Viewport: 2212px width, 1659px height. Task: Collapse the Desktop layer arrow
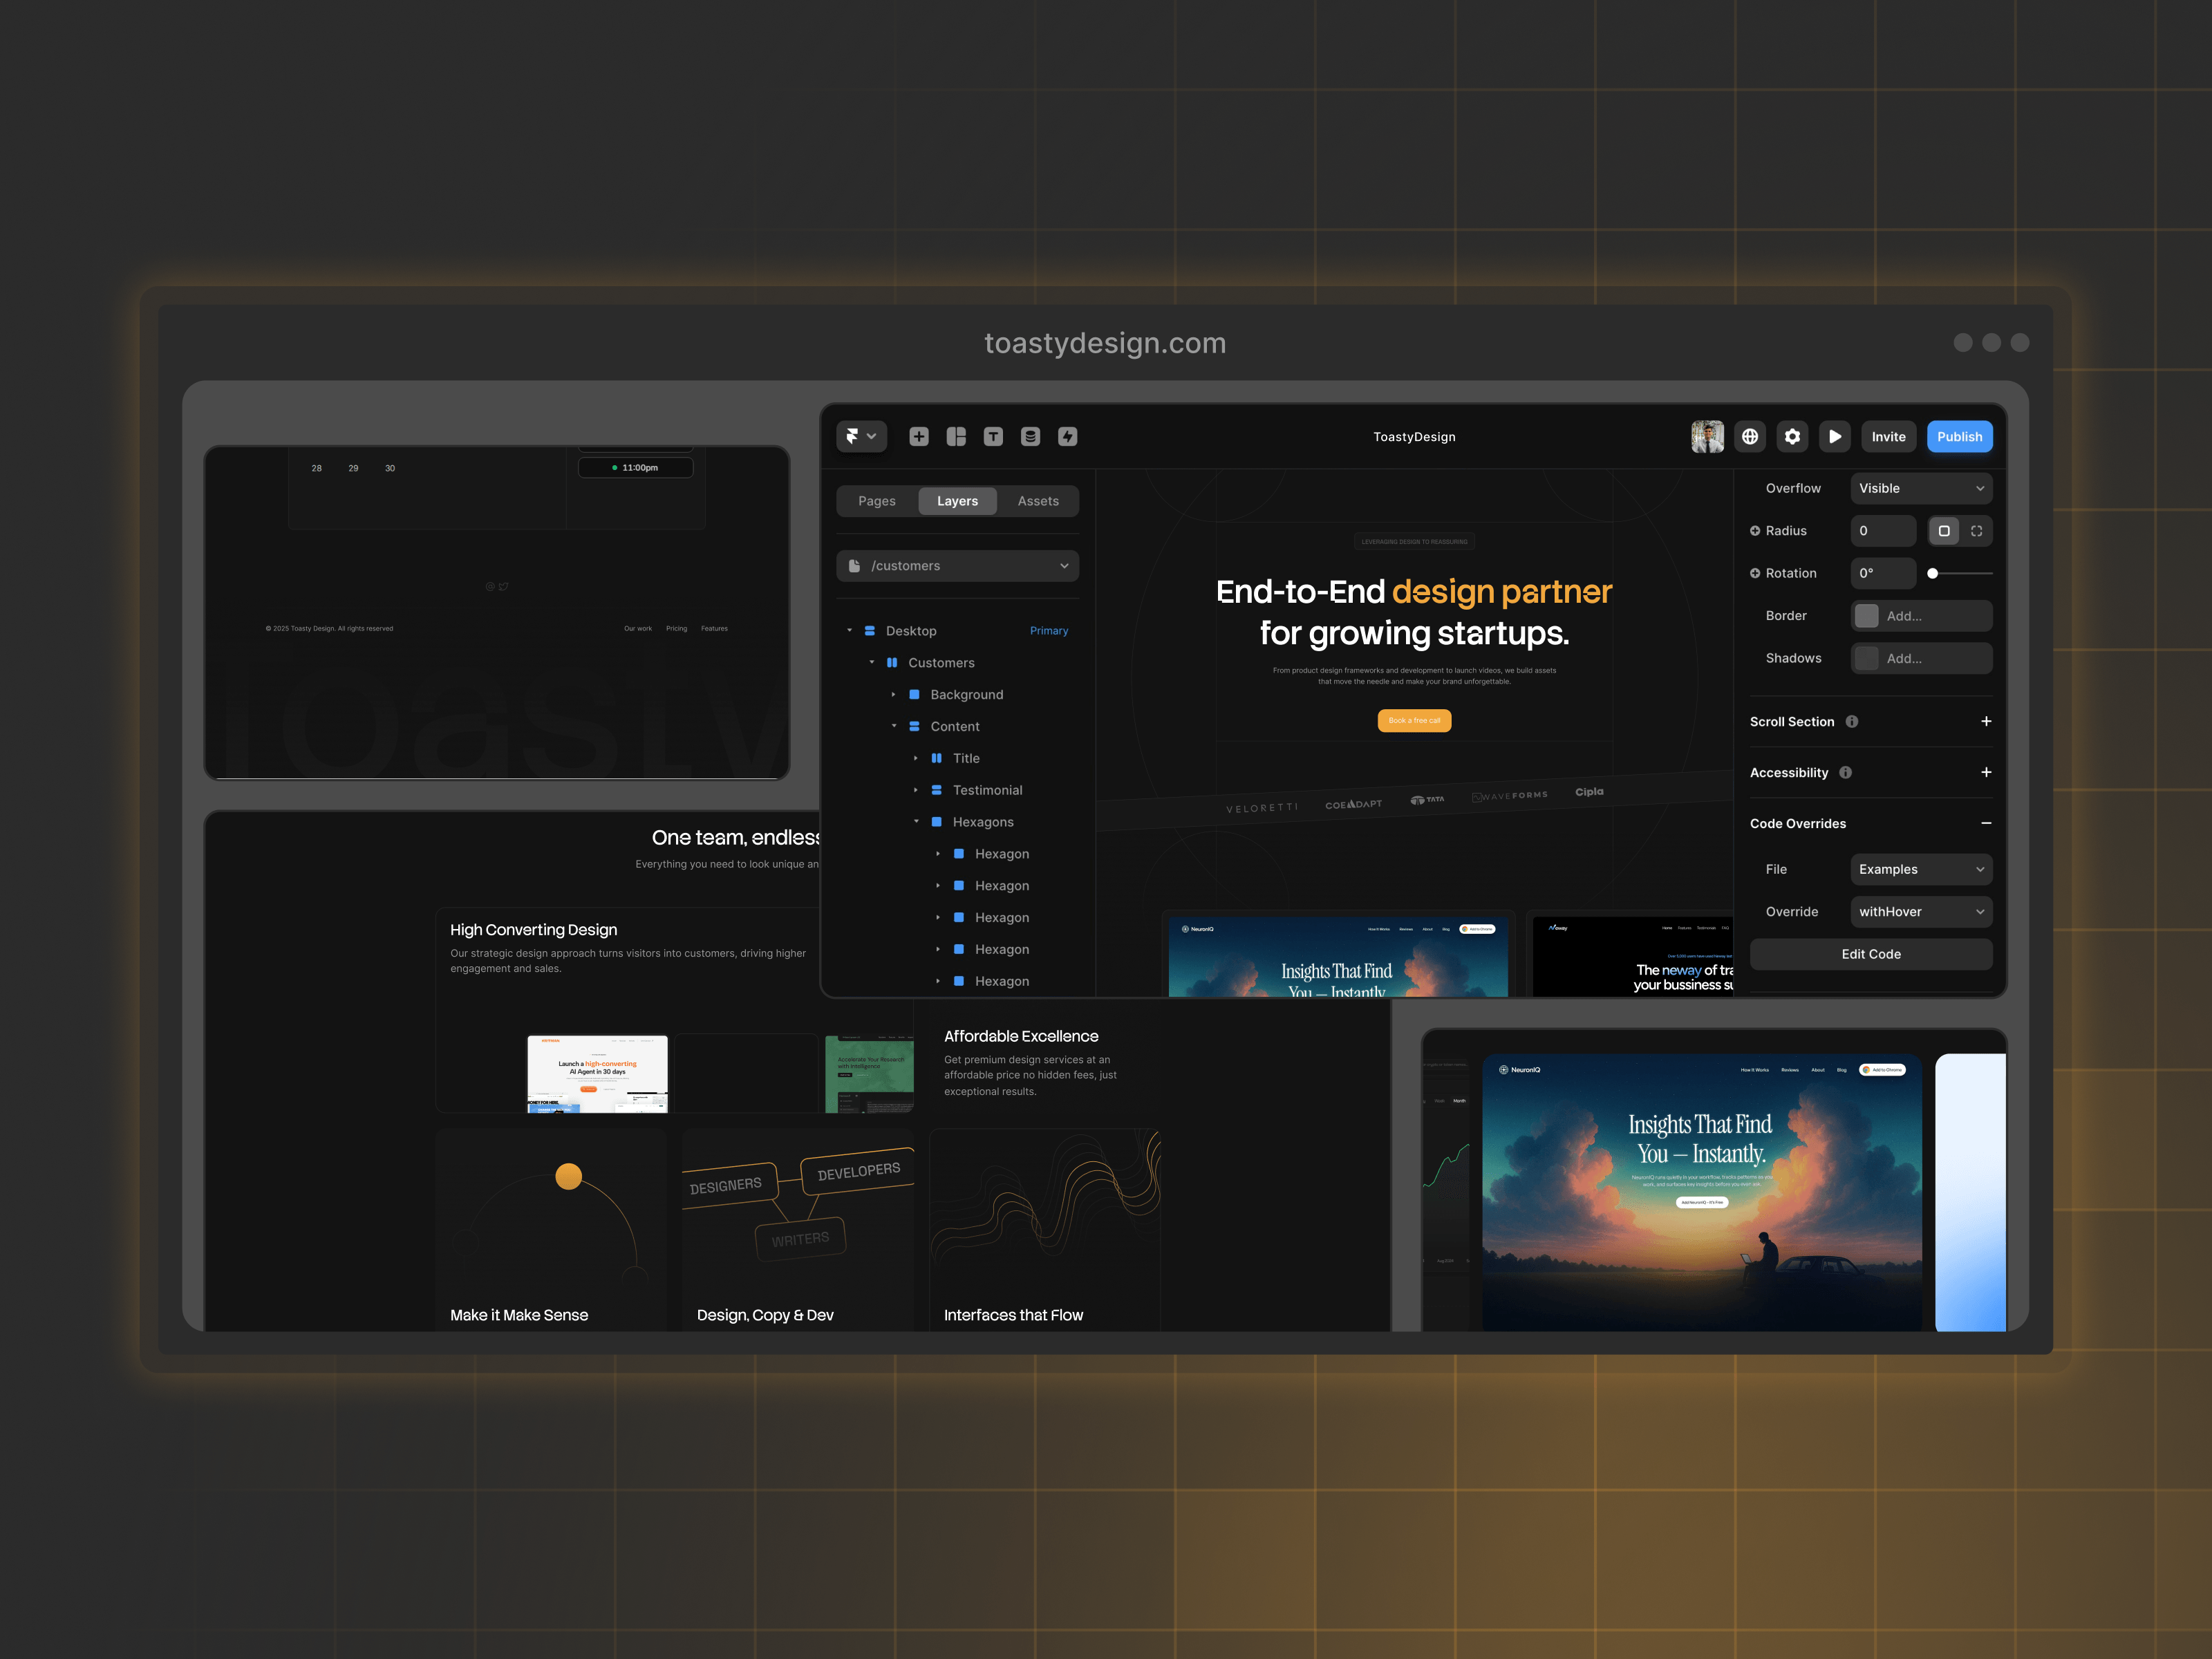[x=849, y=631]
